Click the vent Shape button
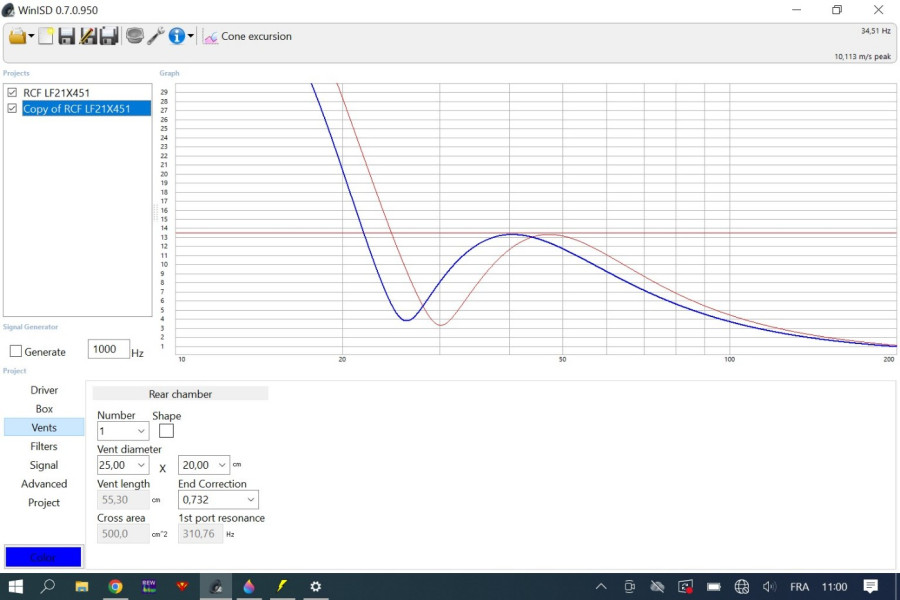900x600 pixels. pos(166,431)
